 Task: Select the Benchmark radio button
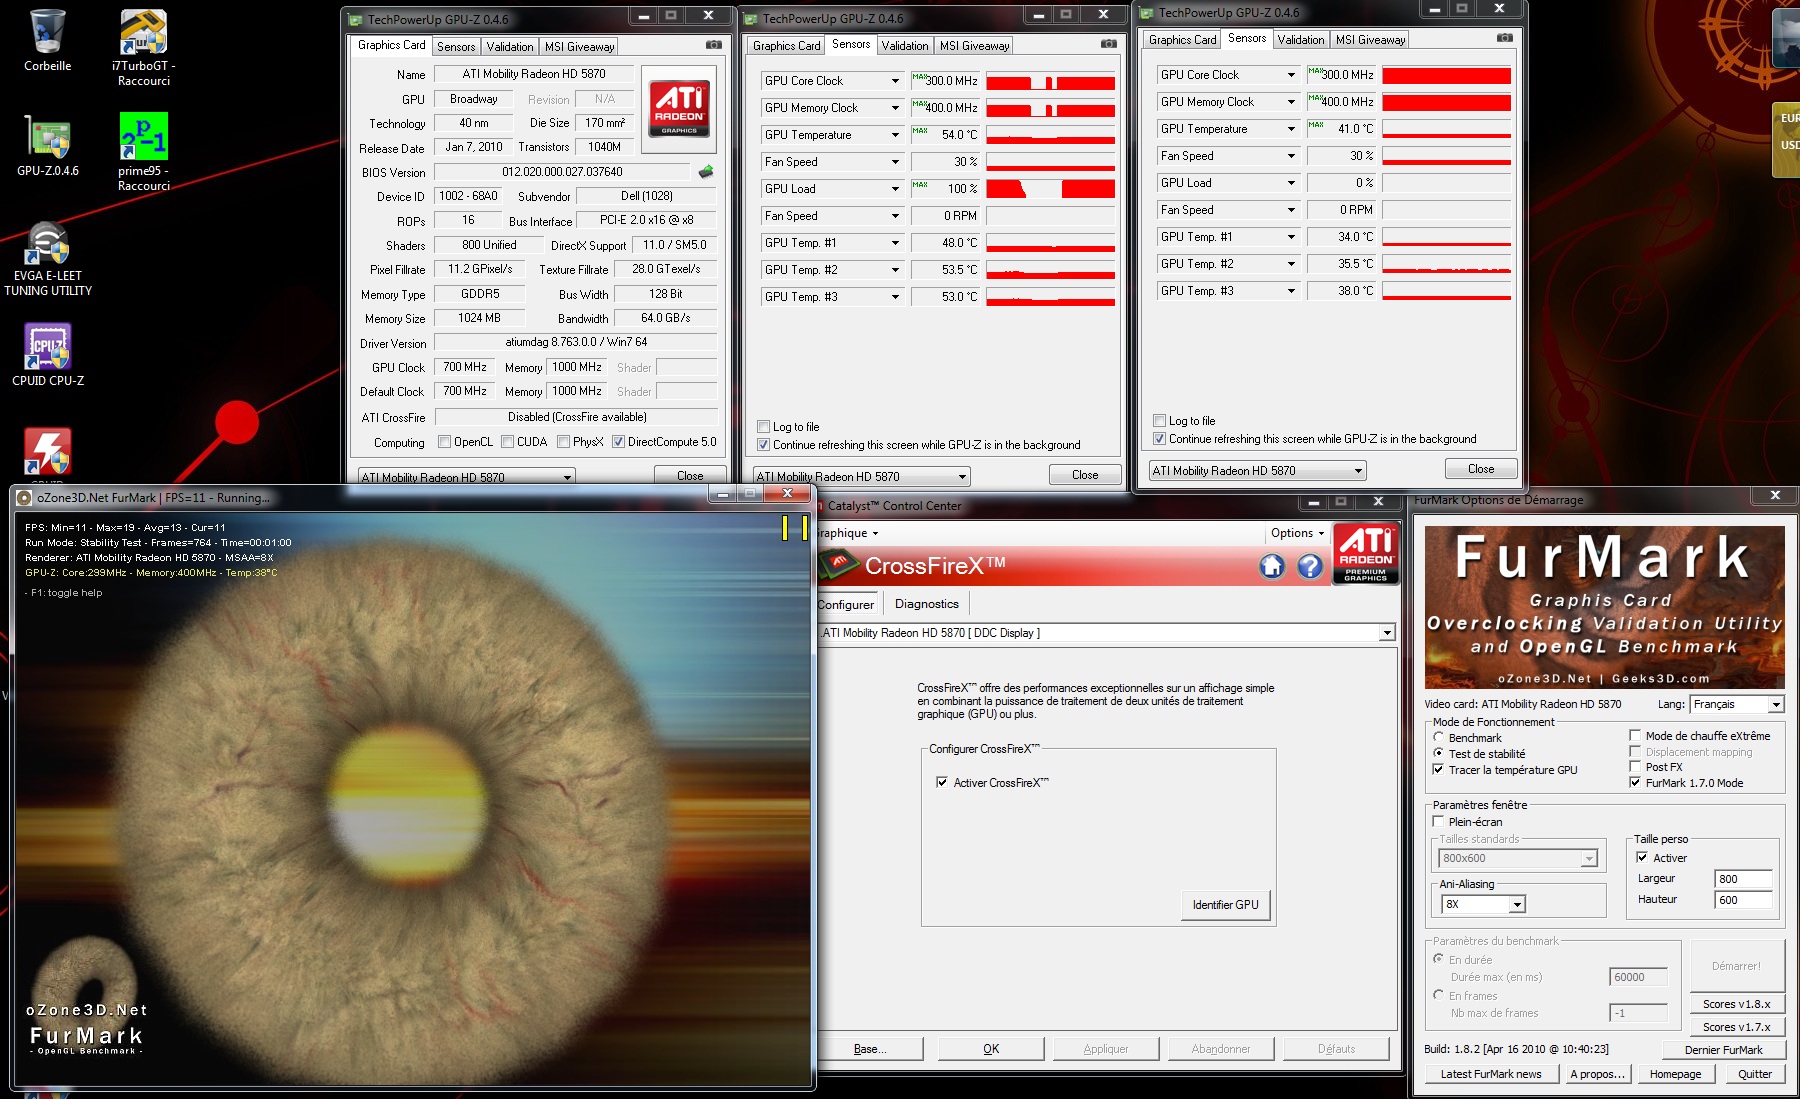click(x=1438, y=737)
